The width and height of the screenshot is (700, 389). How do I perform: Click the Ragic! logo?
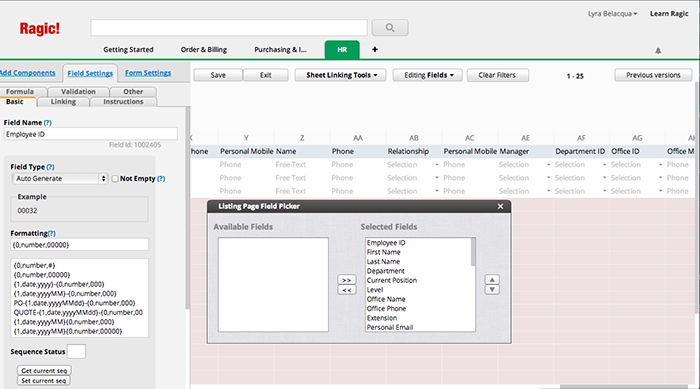[39, 29]
